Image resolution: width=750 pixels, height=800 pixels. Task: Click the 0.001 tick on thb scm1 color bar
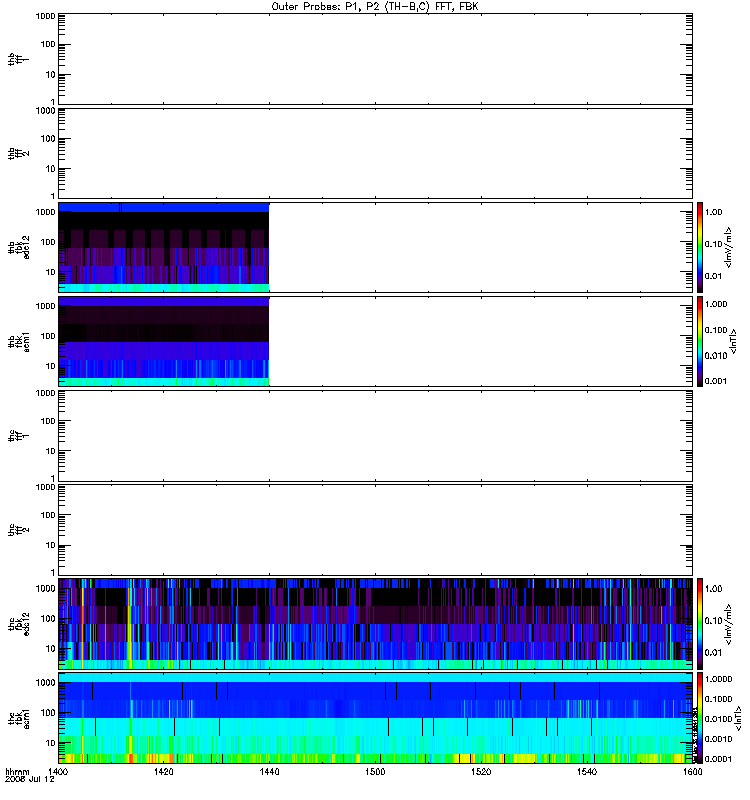(x=716, y=381)
